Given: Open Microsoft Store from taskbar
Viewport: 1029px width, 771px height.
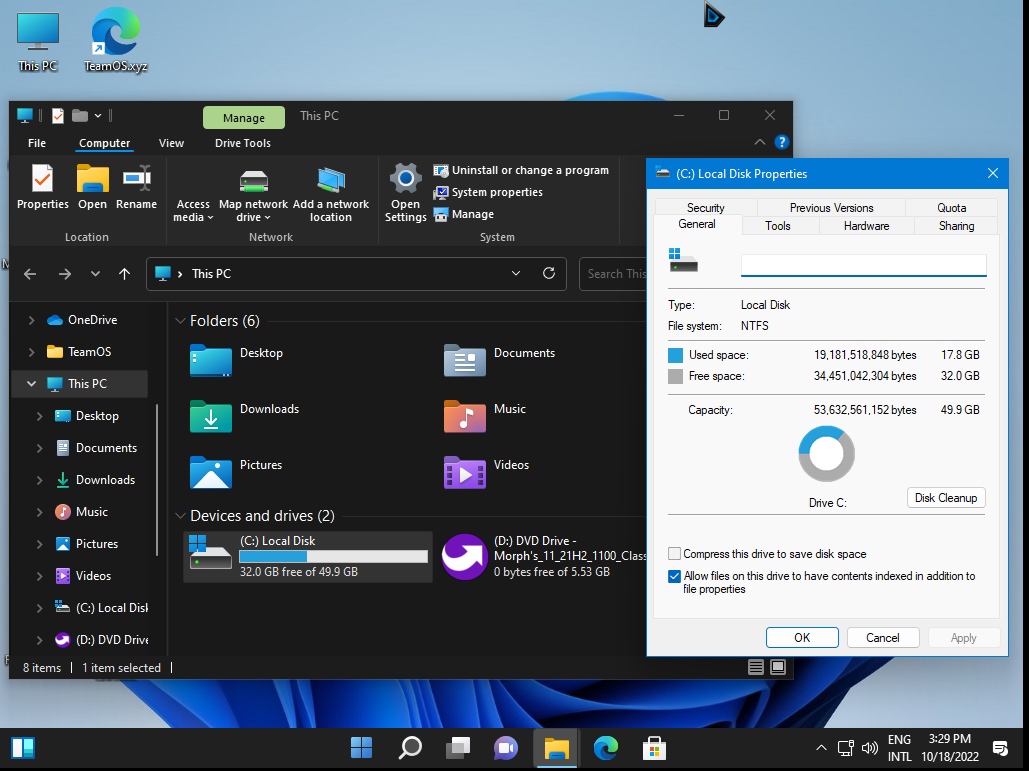Looking at the screenshot, I should tap(654, 748).
